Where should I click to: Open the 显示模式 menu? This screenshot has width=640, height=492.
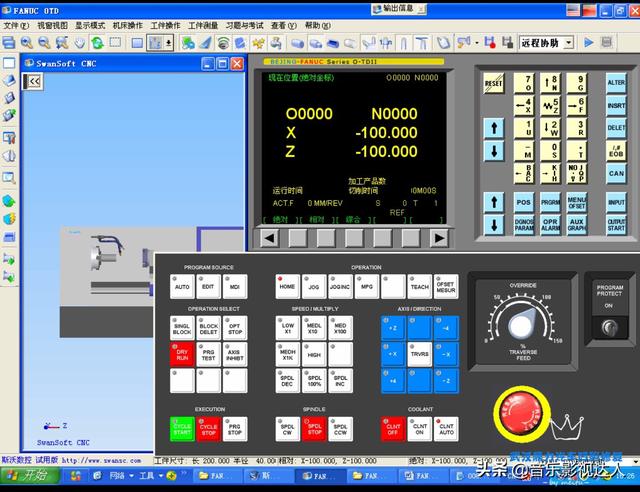[x=90, y=25]
